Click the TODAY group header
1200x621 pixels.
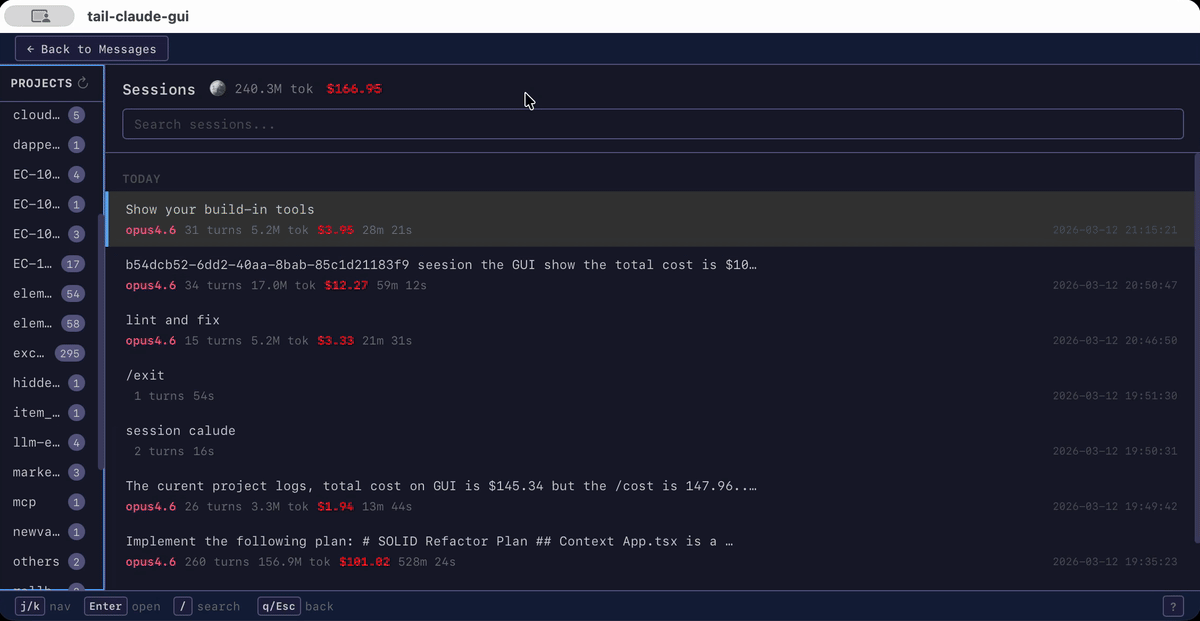142,179
